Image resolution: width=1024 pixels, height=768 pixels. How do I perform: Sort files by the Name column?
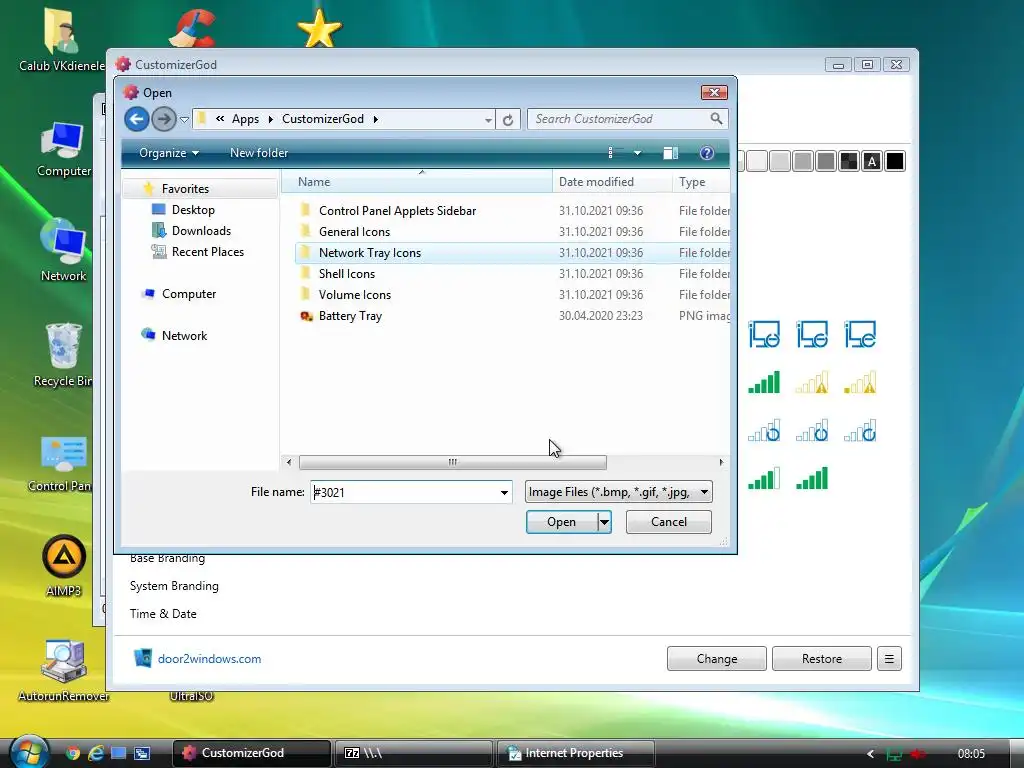[x=417, y=182]
